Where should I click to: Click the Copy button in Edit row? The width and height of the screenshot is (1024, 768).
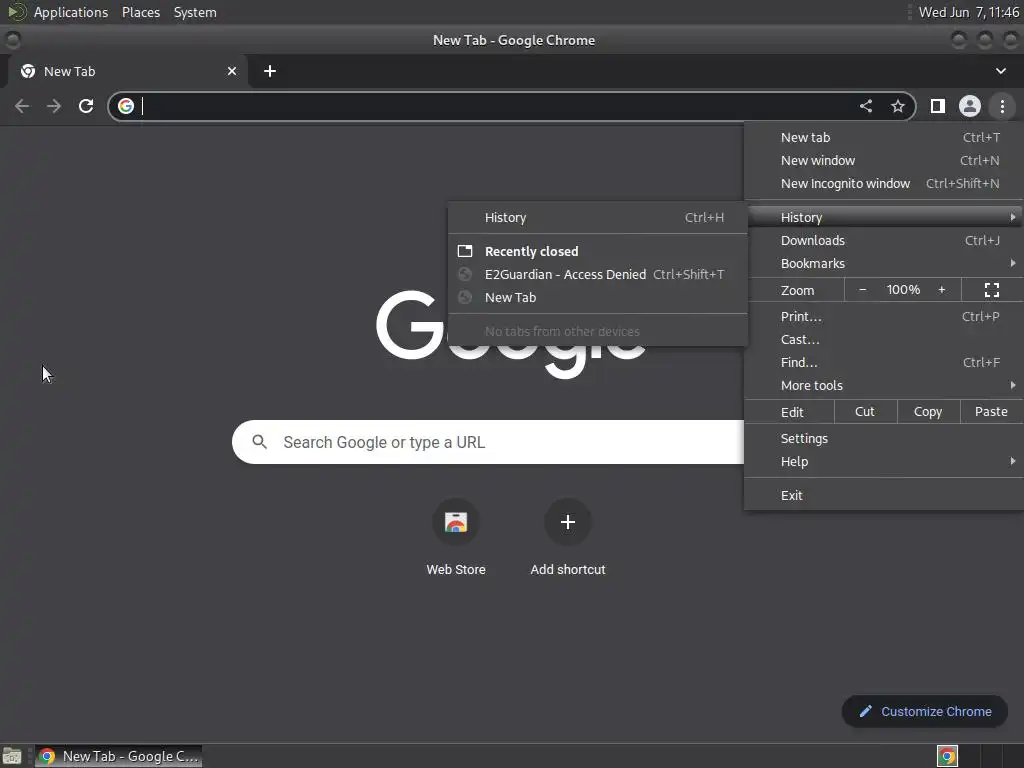coord(928,412)
